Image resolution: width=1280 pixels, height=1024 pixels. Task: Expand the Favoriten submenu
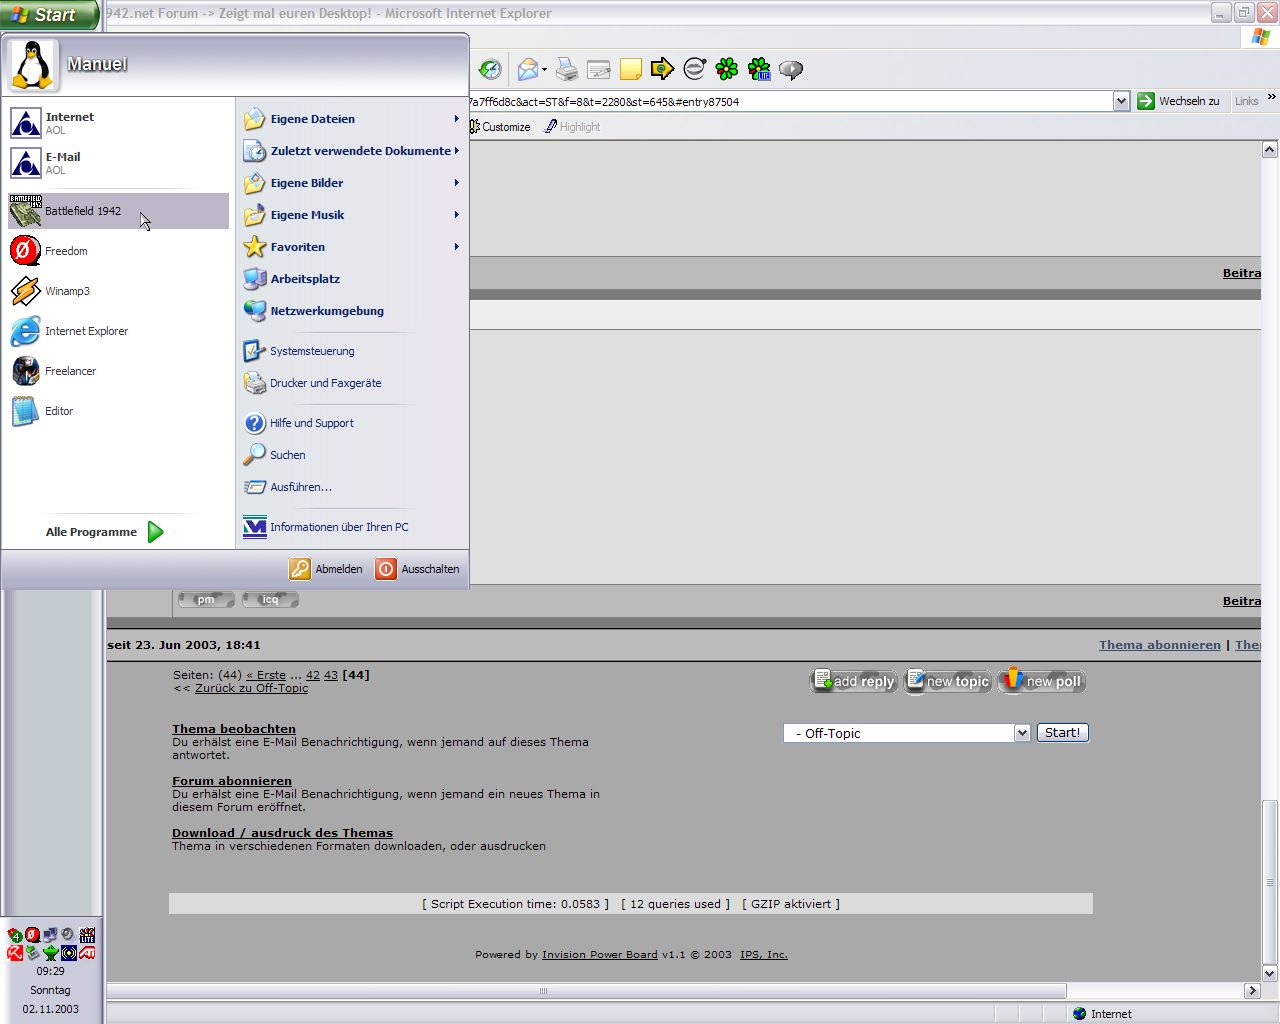point(352,247)
